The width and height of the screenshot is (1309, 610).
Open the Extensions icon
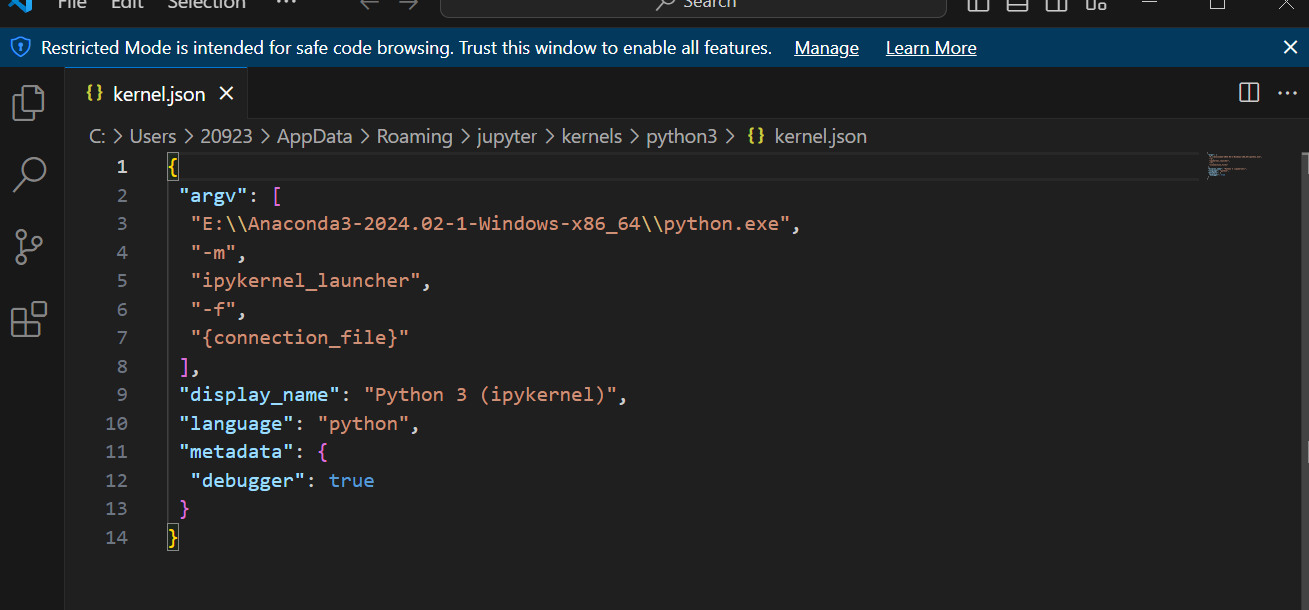pos(29,318)
